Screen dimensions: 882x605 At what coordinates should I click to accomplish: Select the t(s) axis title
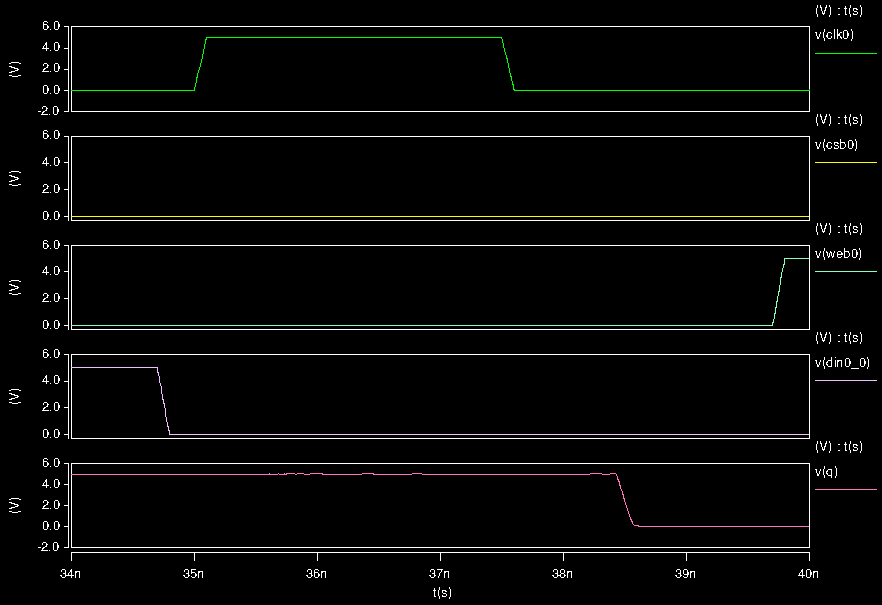coord(440,590)
